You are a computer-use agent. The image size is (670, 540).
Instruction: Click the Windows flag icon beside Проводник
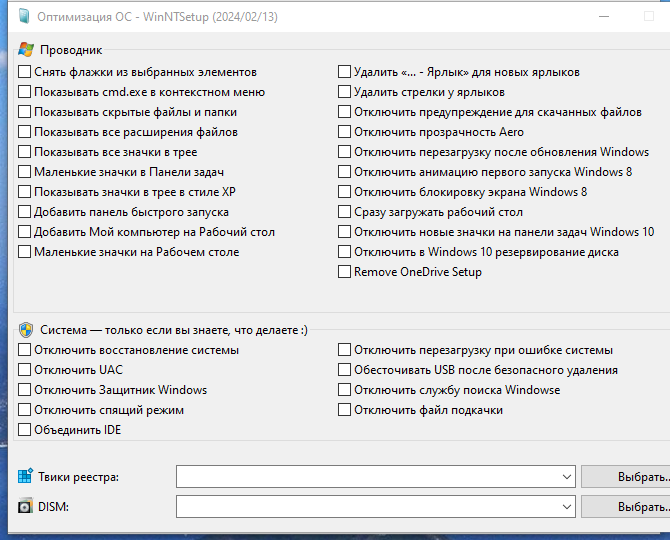point(26,50)
